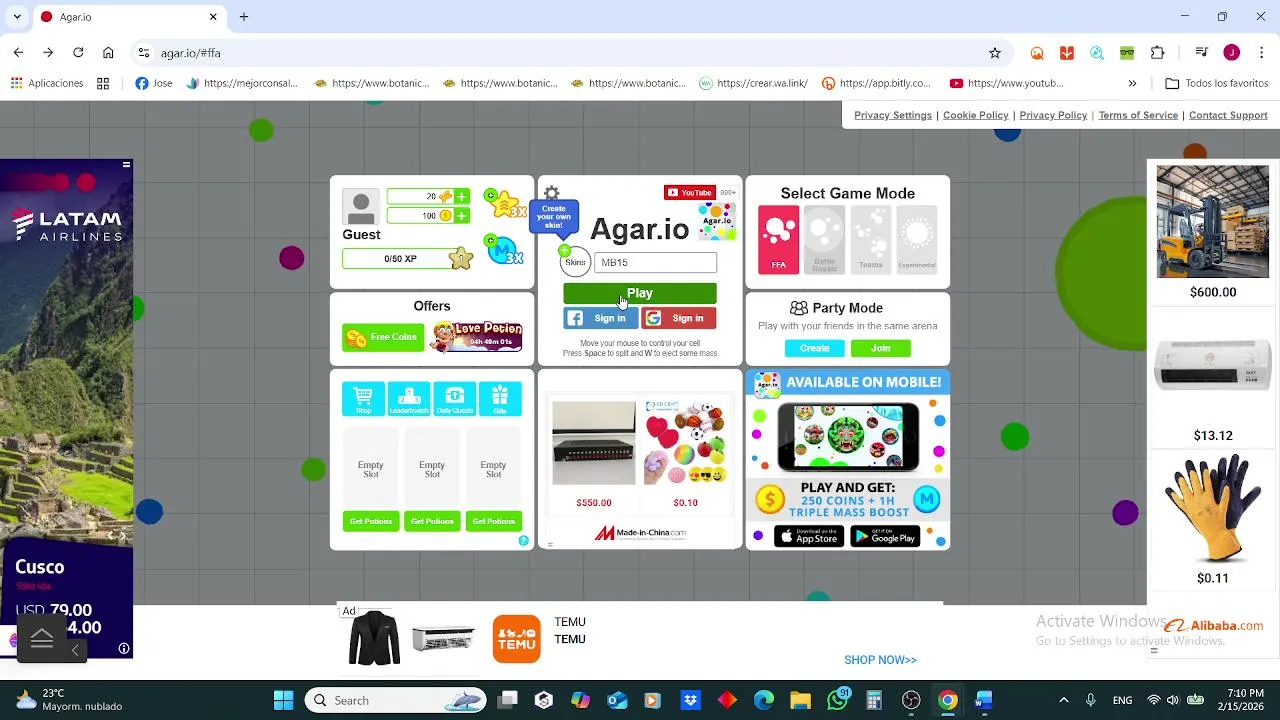Viewport: 1280px width, 720px height.
Task: Open the Daily Quests chest icon
Action: click(455, 398)
